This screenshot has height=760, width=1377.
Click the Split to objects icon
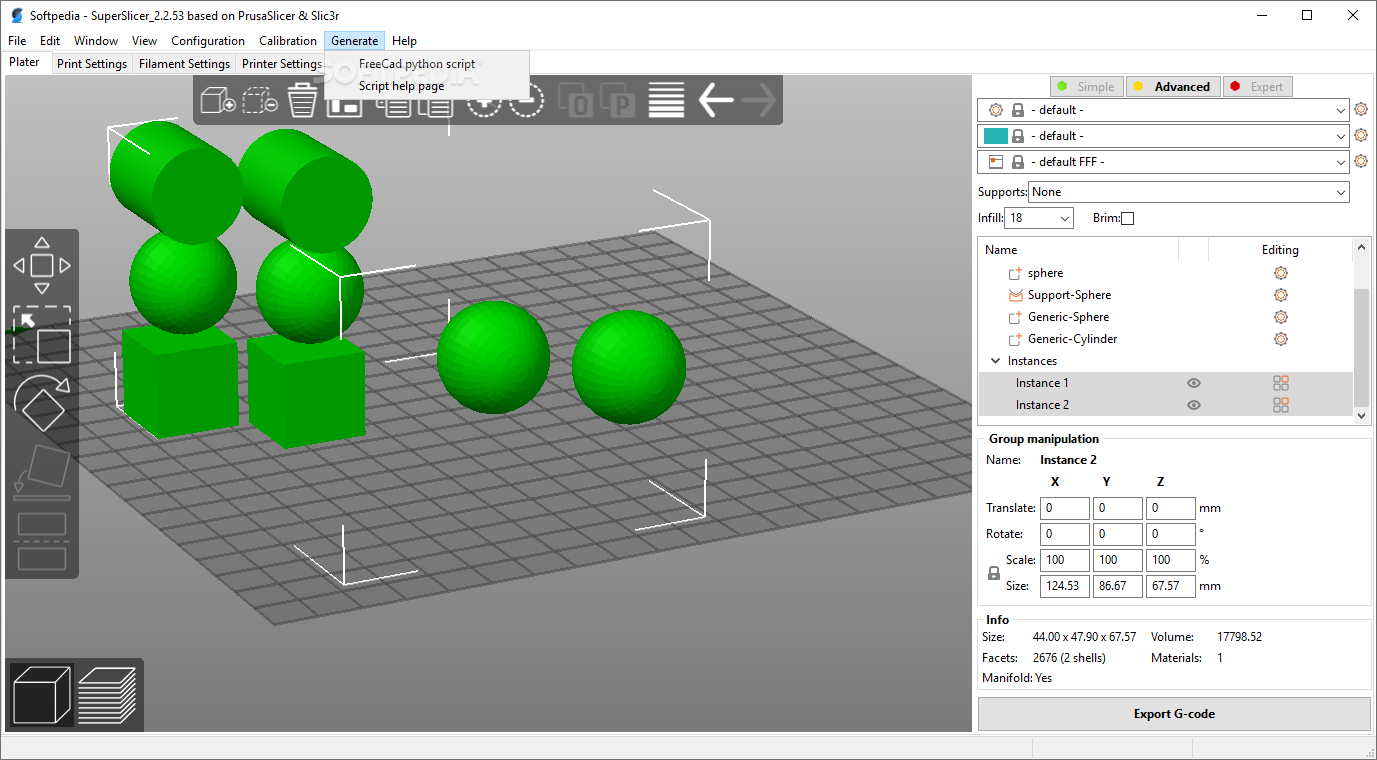click(x=577, y=100)
